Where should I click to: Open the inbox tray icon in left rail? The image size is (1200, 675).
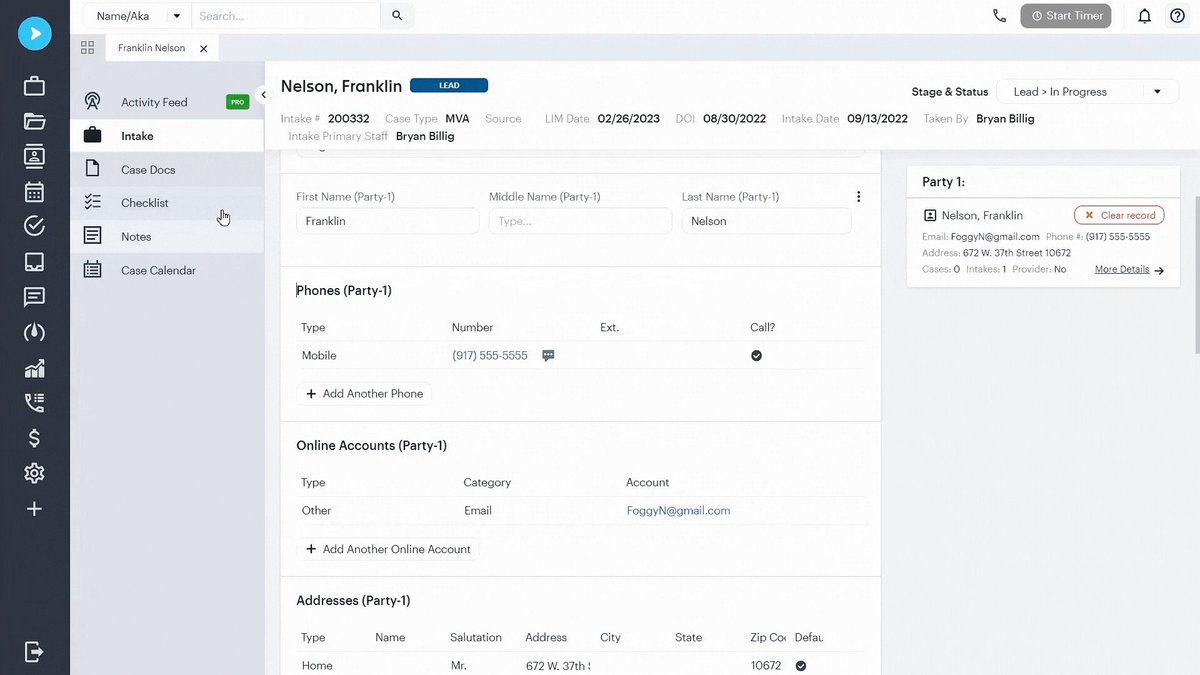click(x=34, y=262)
